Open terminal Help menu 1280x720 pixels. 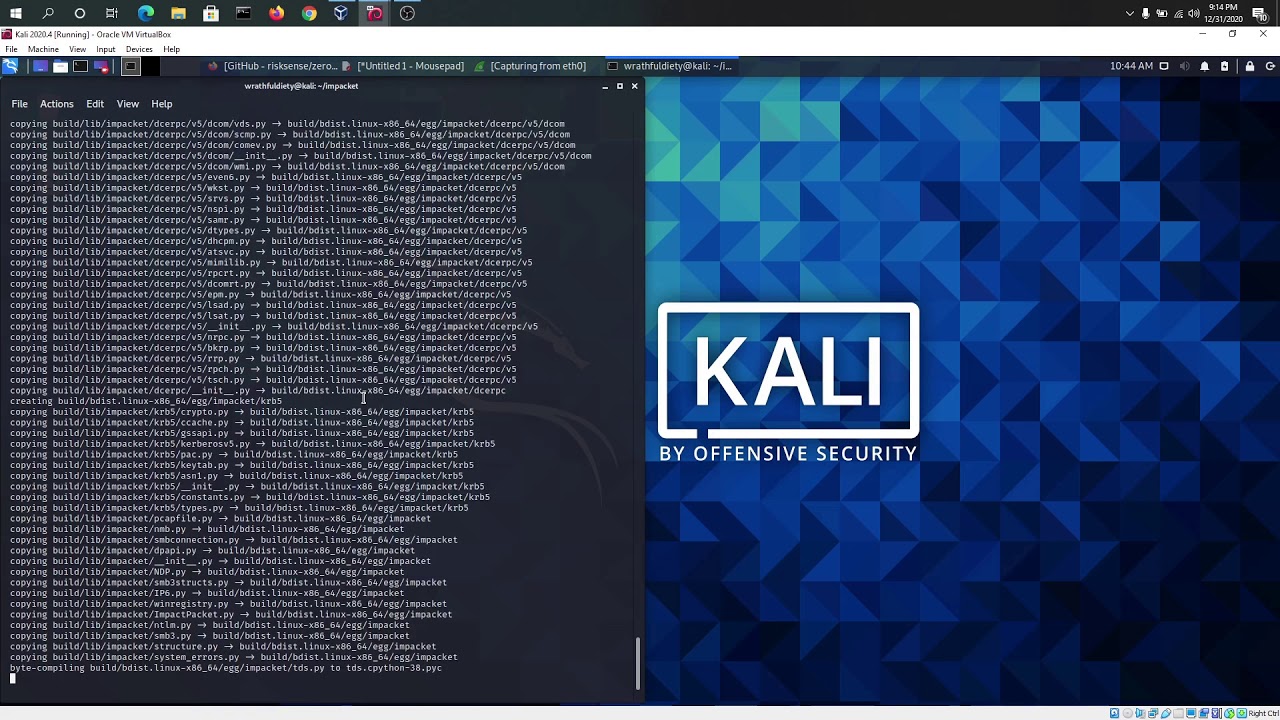[x=161, y=104]
